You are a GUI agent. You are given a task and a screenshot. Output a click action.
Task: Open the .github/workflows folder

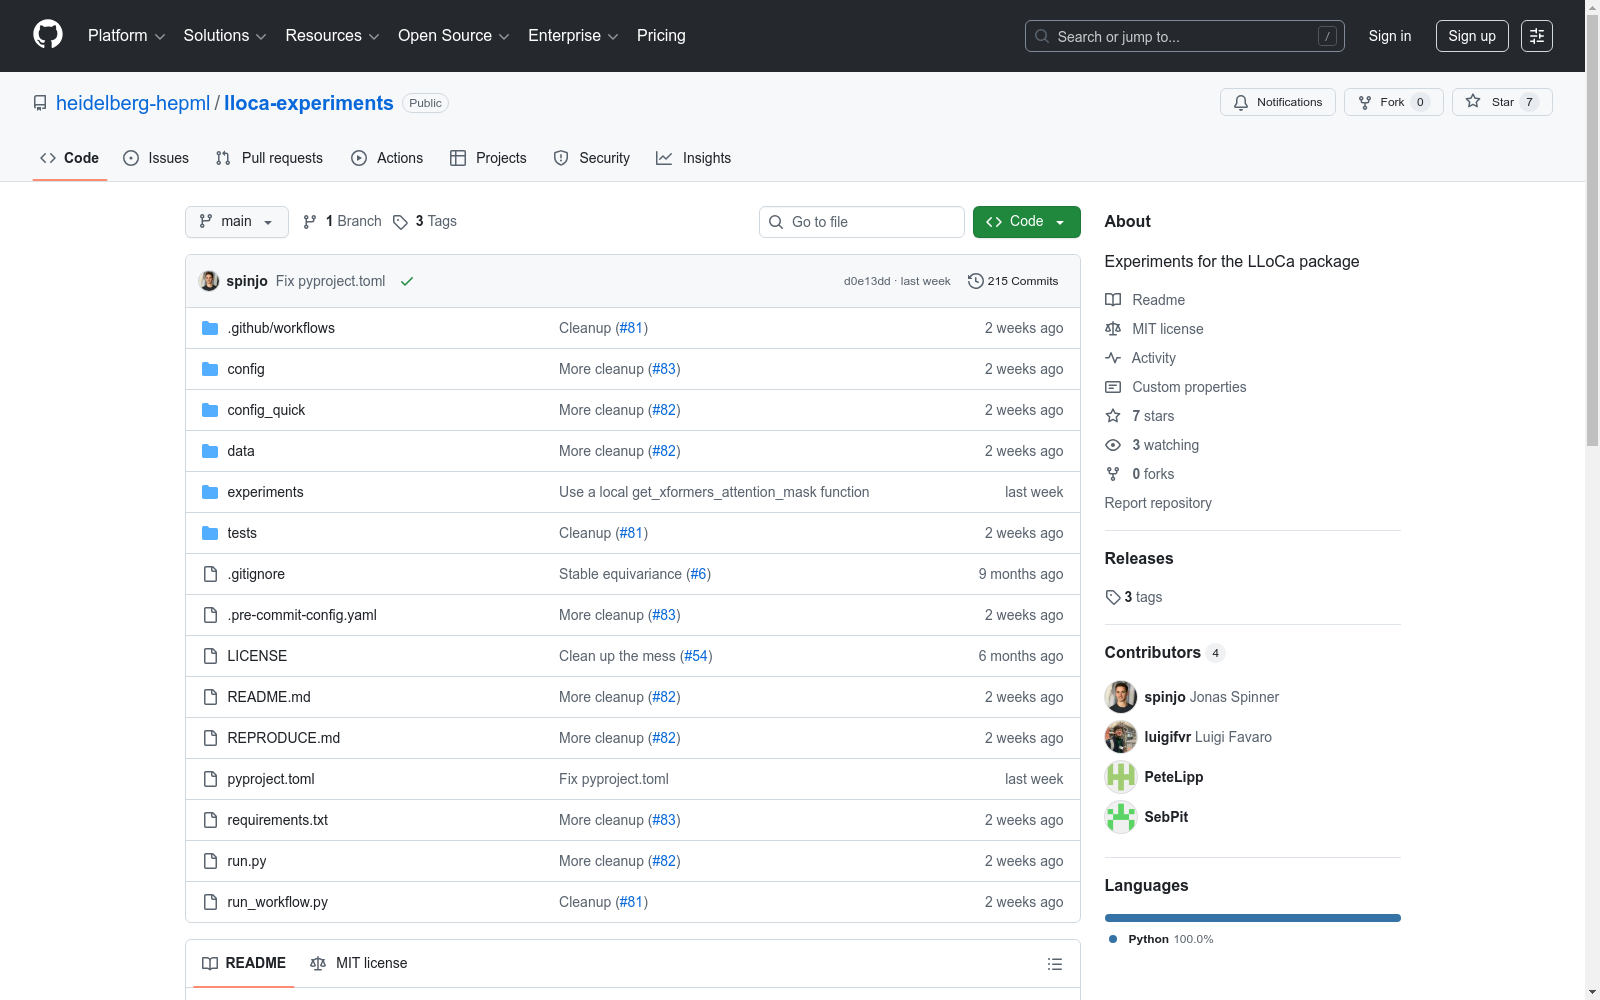(281, 328)
